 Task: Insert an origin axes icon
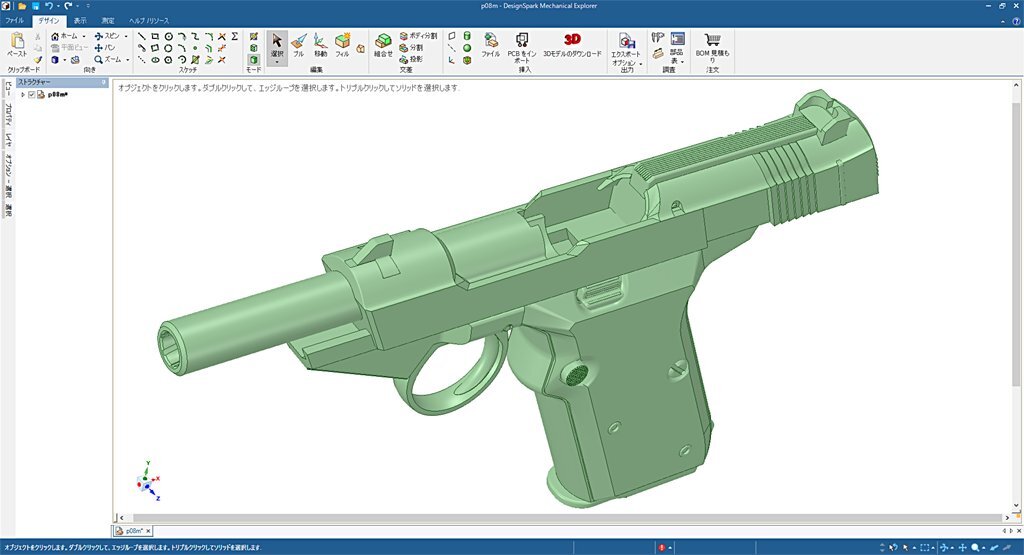(x=452, y=60)
